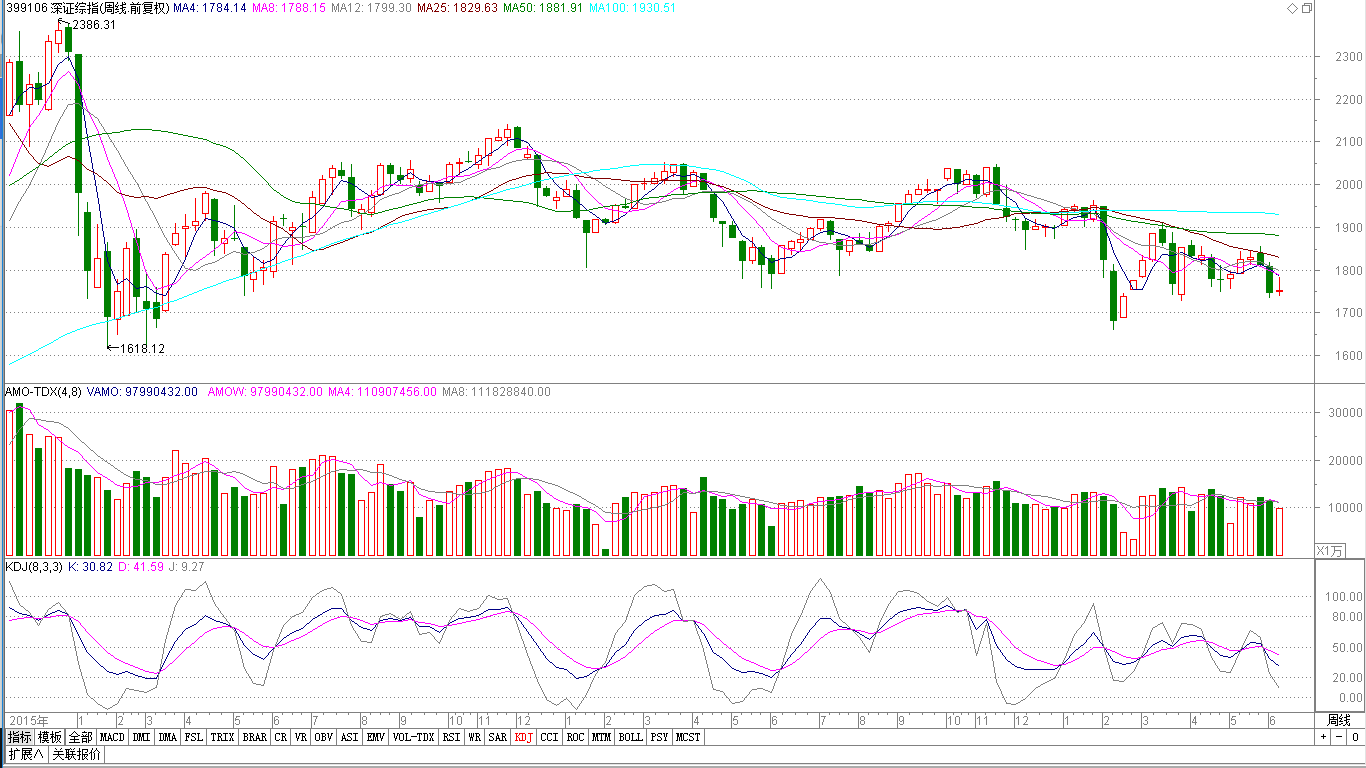Image resolution: width=1366 pixels, height=768 pixels.
Task: Switch to the RSI indicator
Action: point(451,737)
